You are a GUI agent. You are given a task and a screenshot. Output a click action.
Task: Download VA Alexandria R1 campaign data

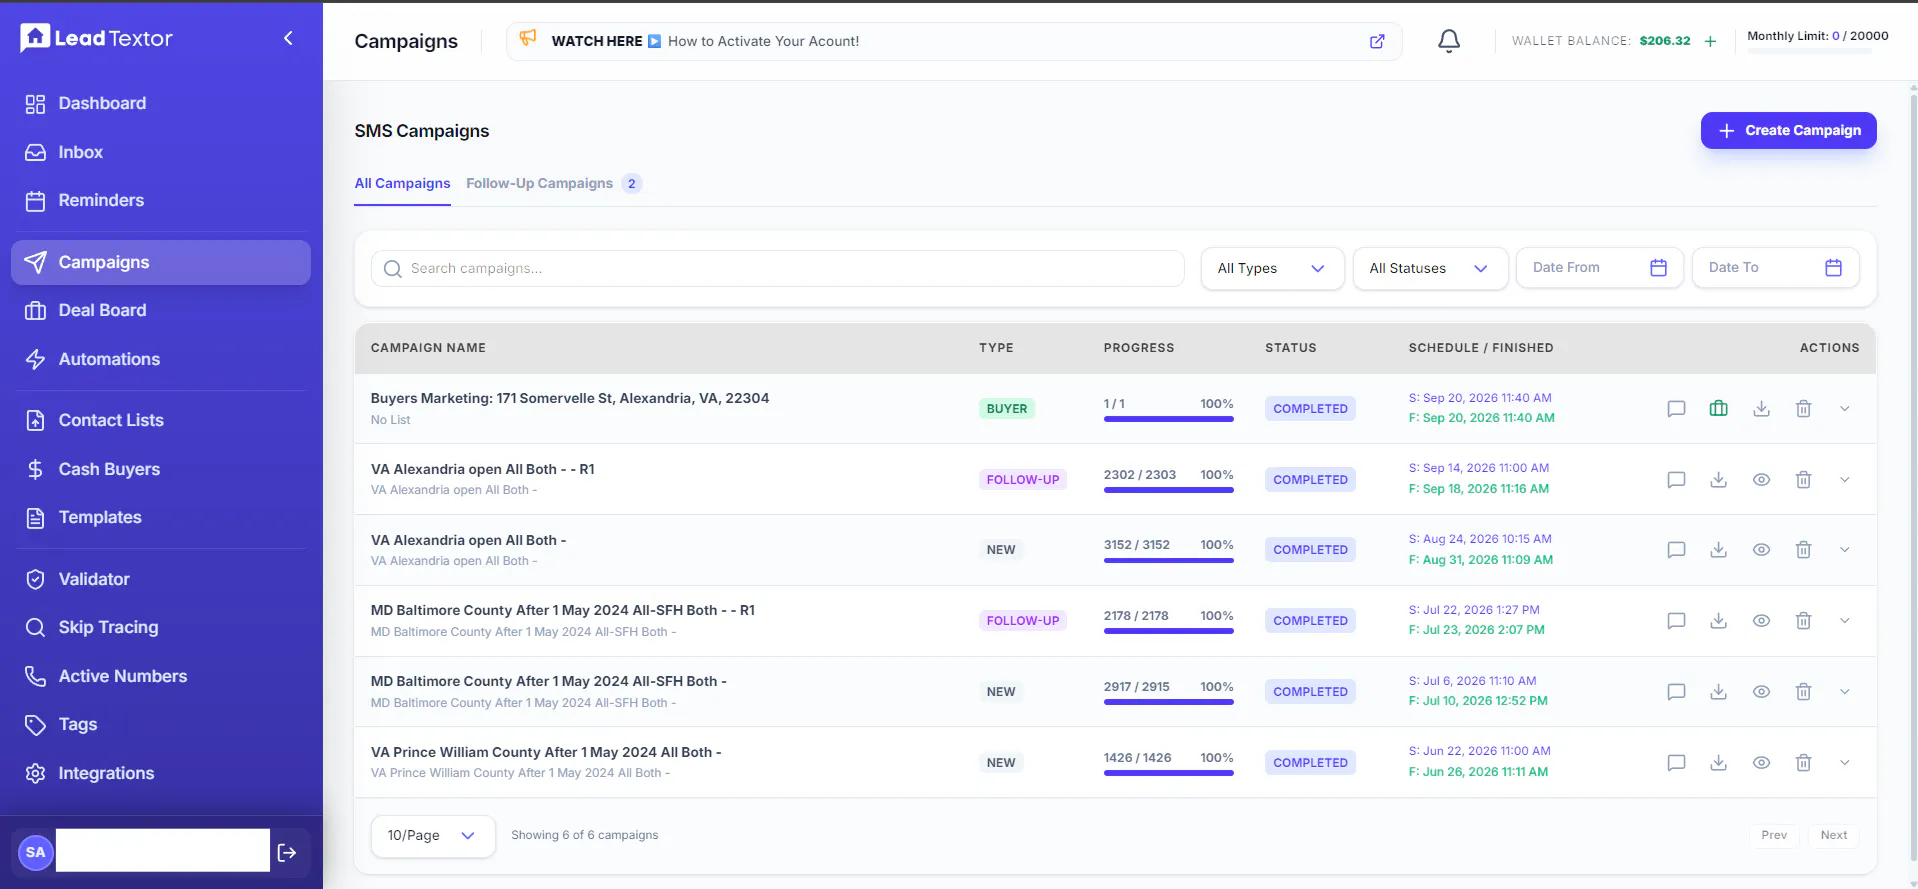click(1718, 480)
